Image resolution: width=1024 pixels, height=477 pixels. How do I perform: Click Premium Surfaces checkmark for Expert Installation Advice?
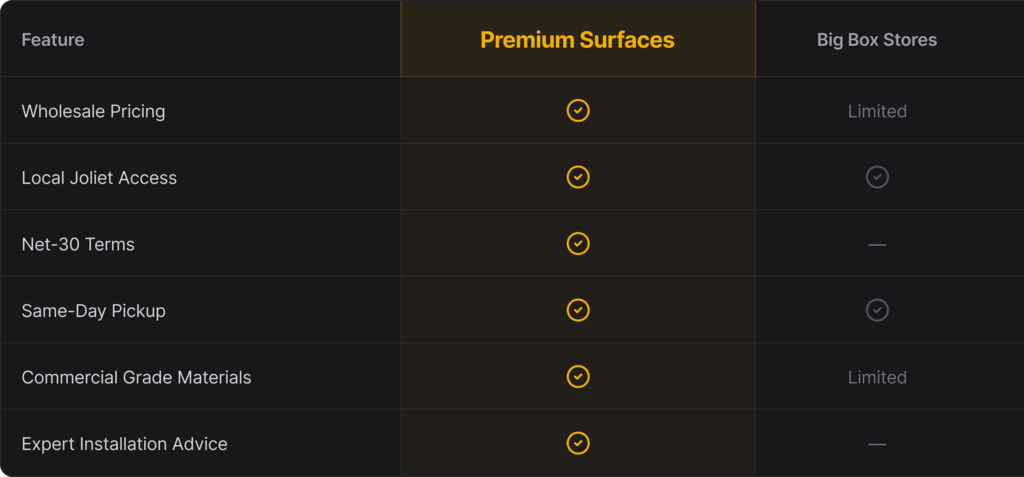click(578, 443)
